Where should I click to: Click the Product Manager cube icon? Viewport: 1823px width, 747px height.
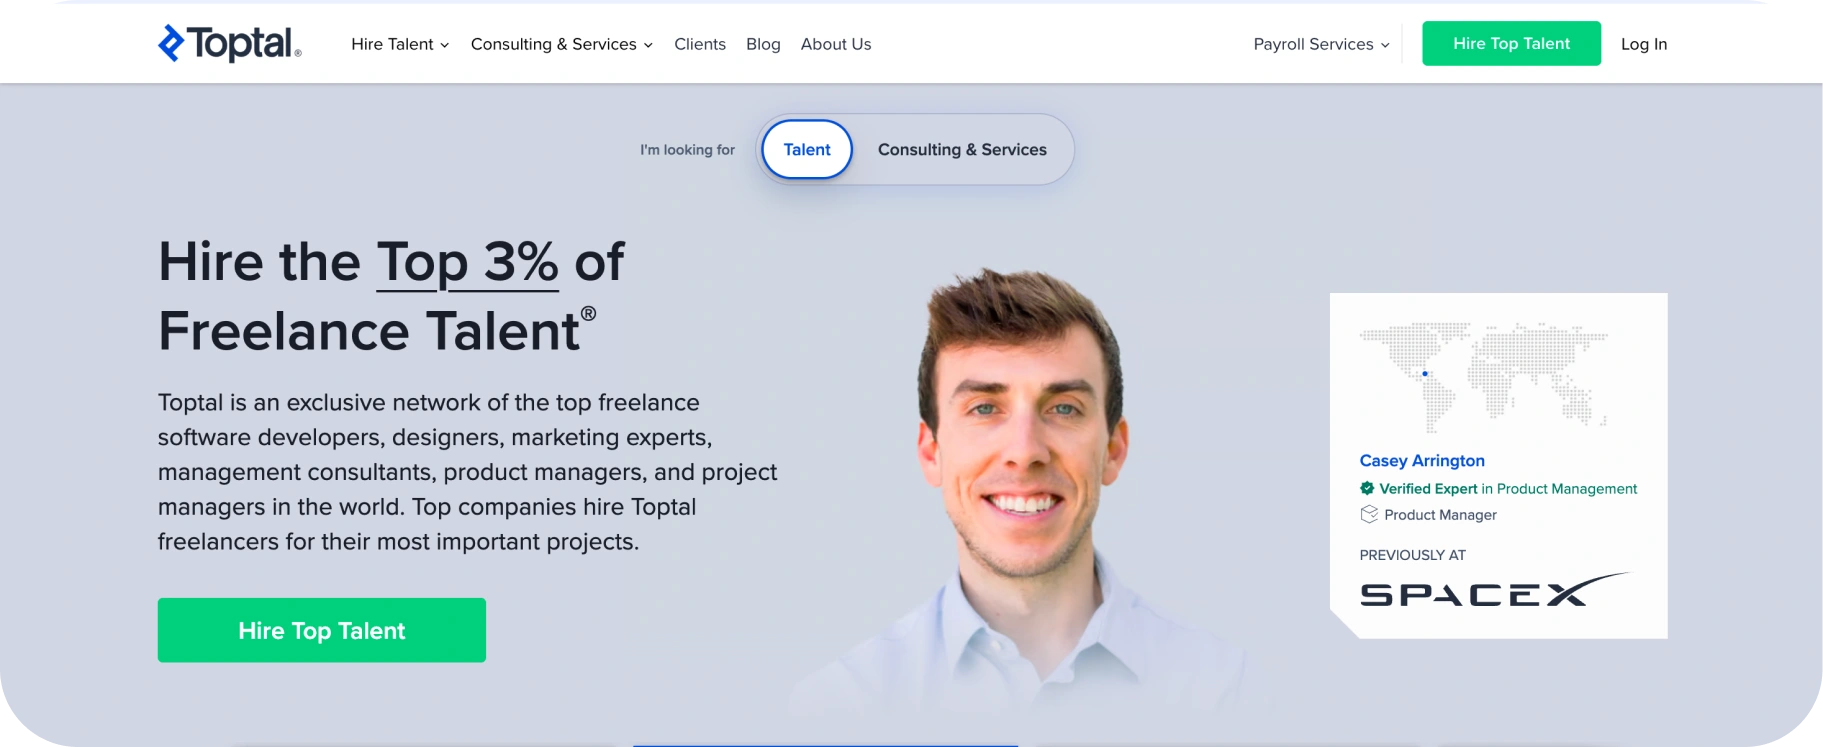[1369, 514]
